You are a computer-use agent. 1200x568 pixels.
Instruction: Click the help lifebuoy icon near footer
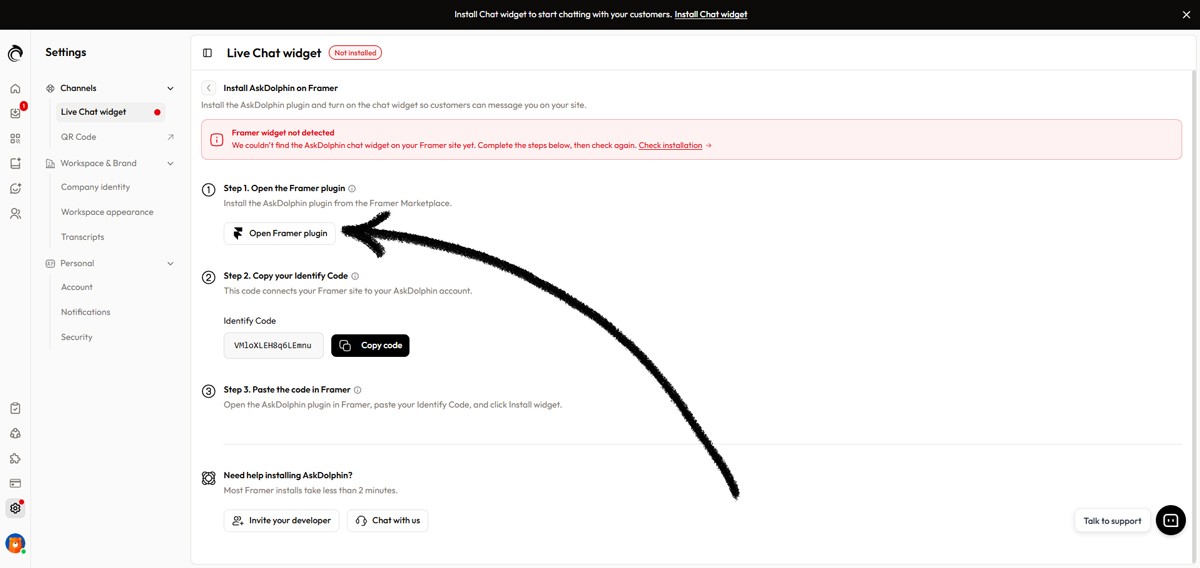pyautogui.click(x=208, y=478)
